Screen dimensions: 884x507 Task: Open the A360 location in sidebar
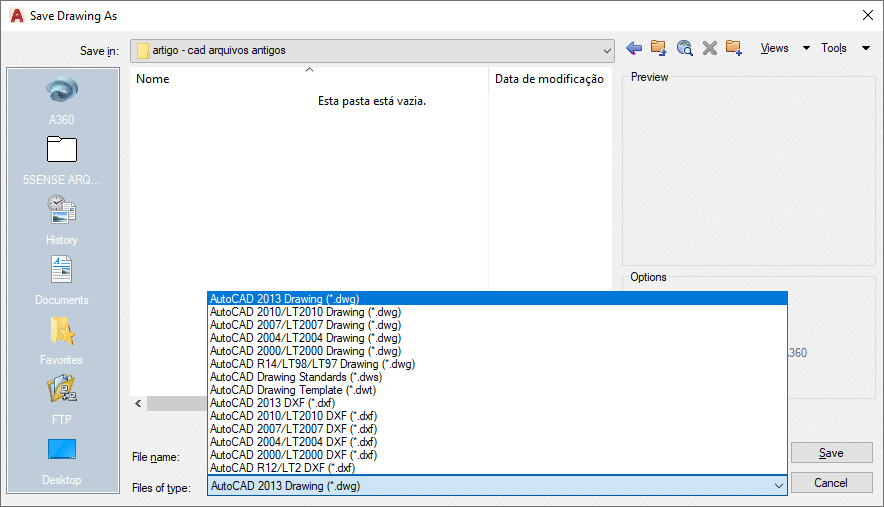coord(61,100)
